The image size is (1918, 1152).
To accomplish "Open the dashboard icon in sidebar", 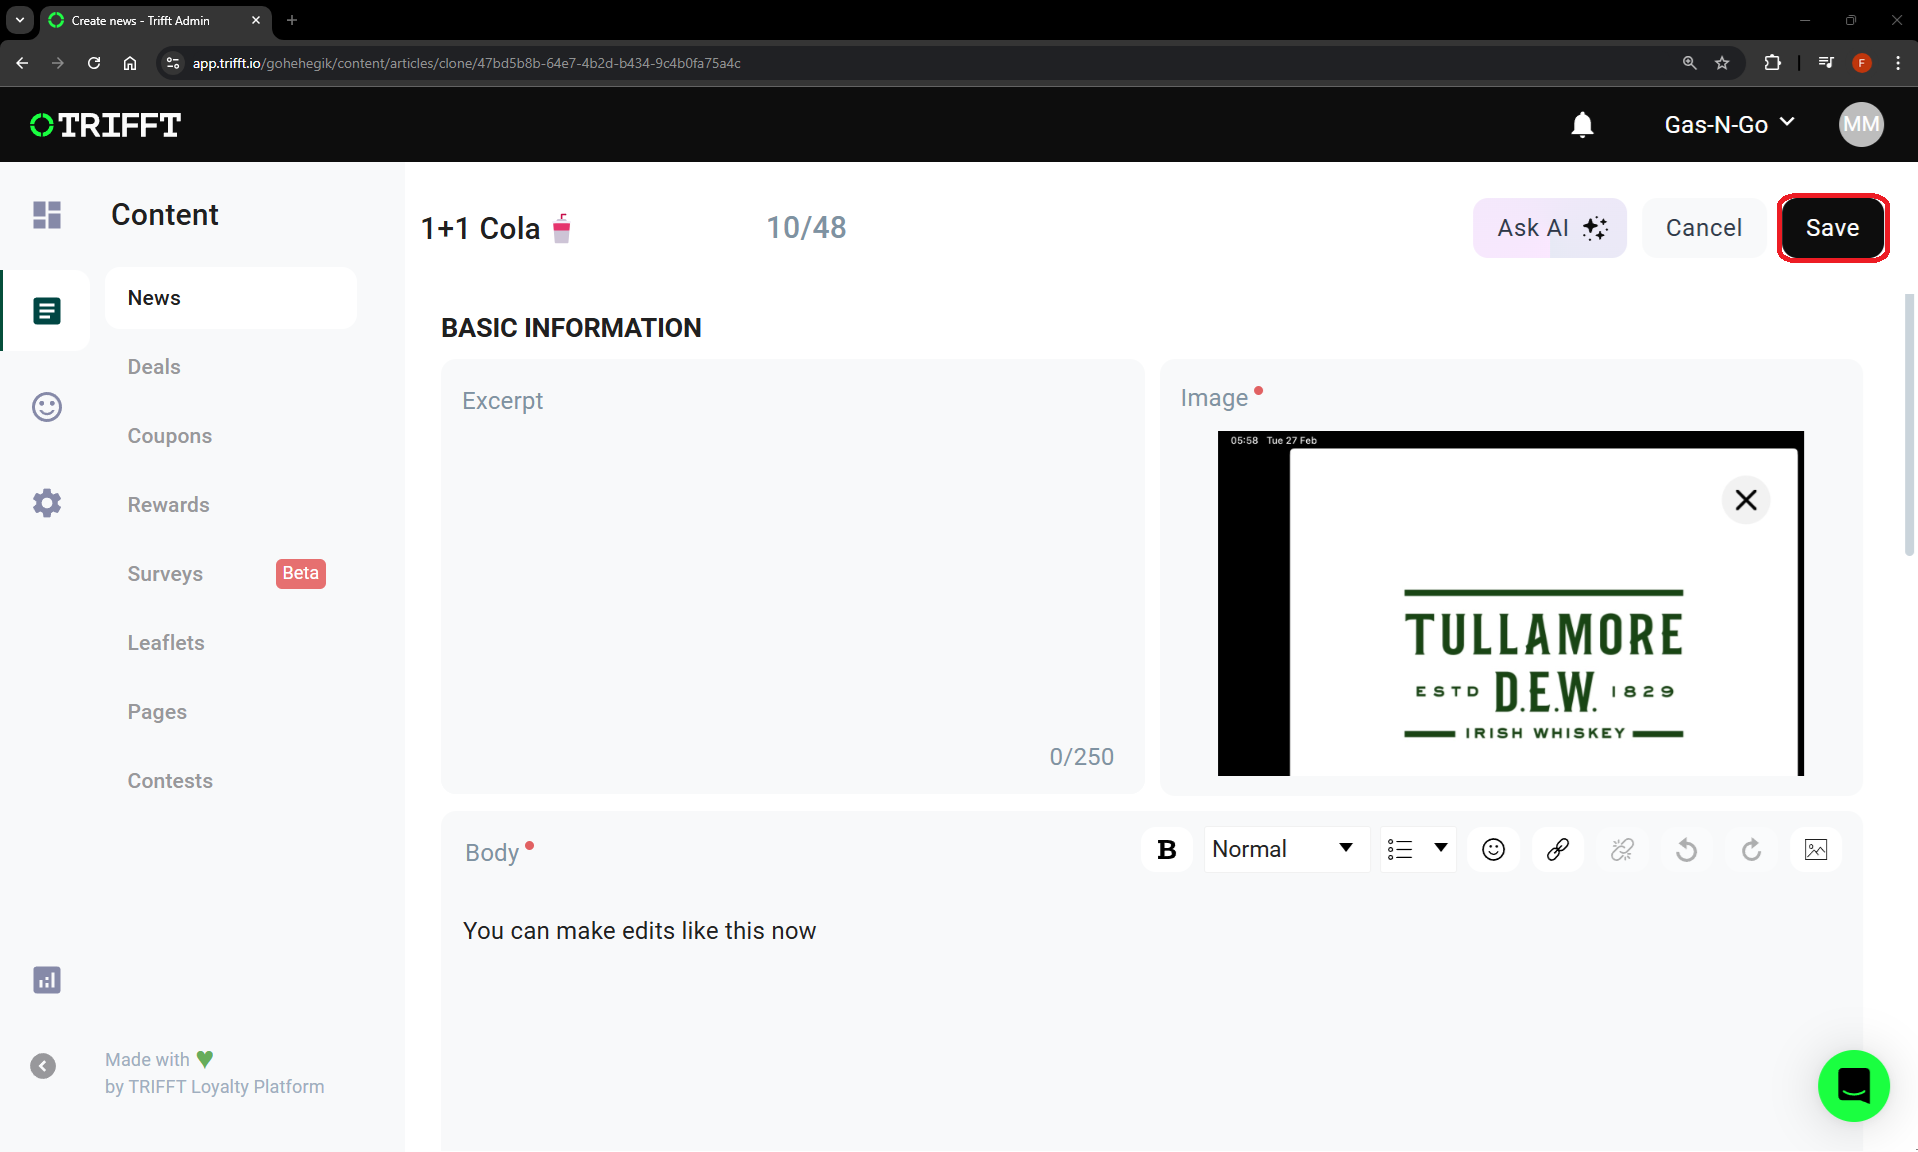I will pyautogui.click(x=47, y=215).
